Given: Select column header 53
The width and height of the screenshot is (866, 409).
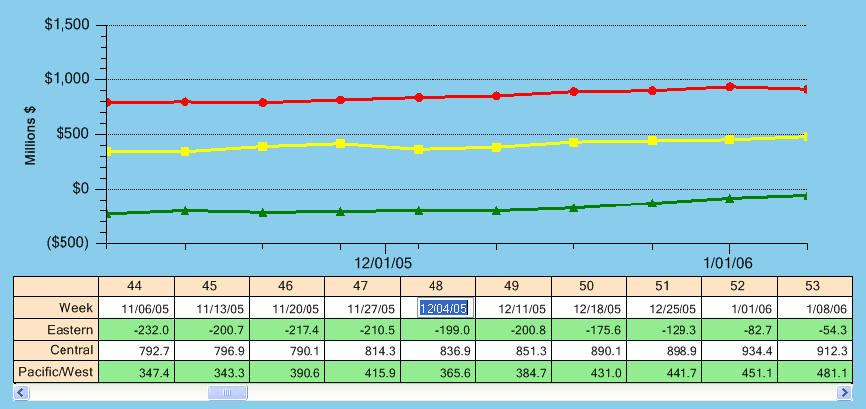Looking at the screenshot, I should click(x=817, y=286).
